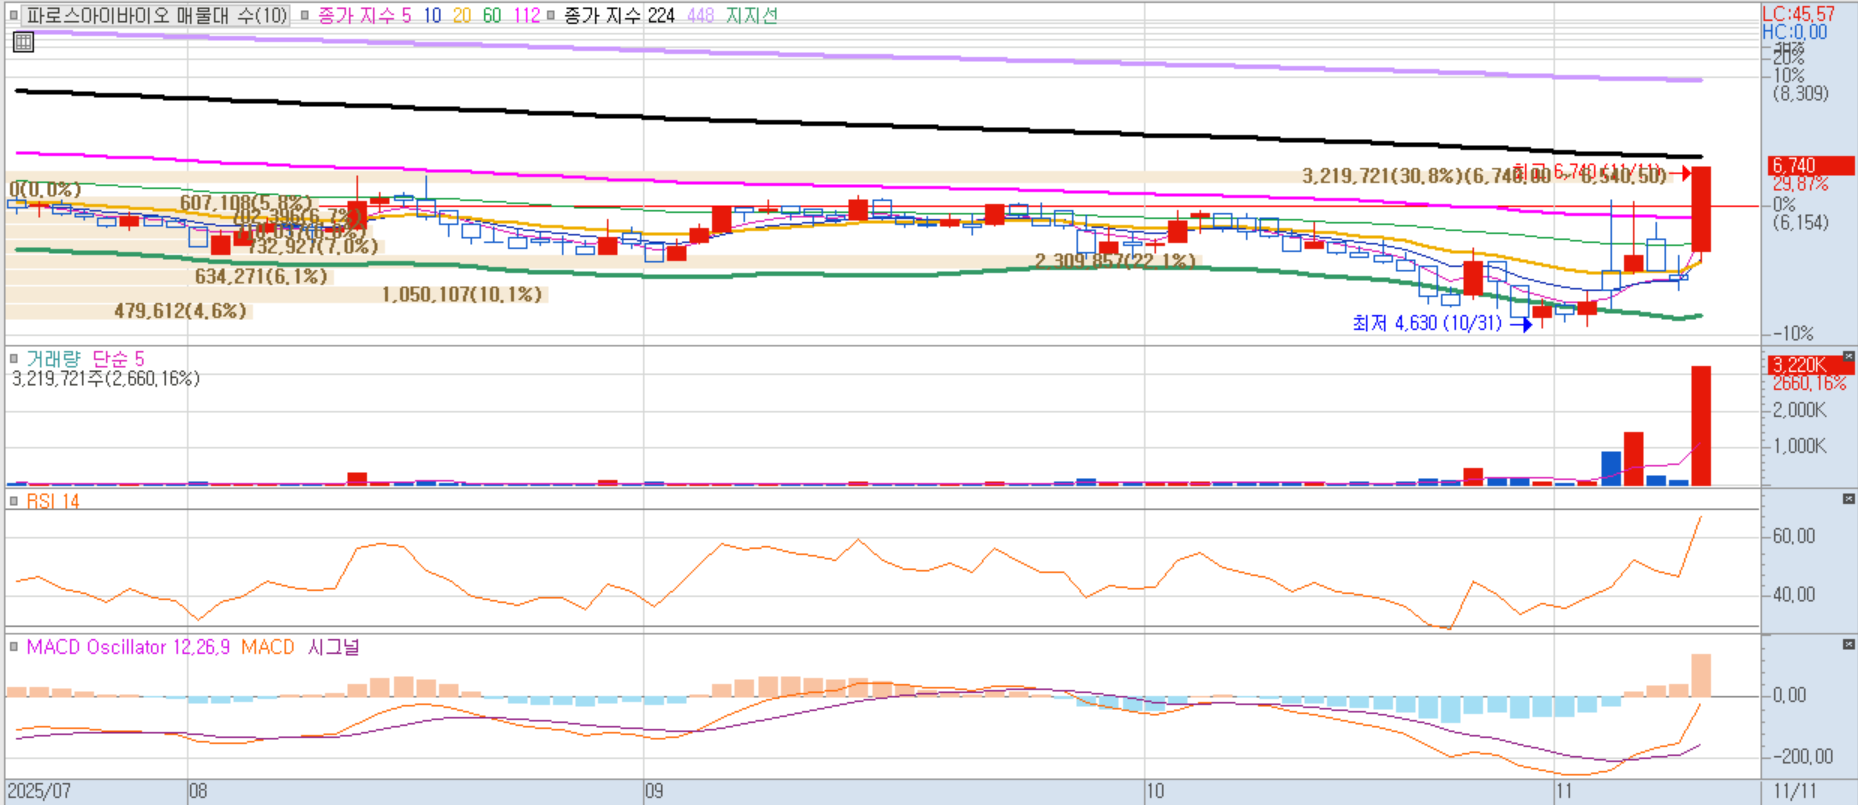Click the green 지지선 legend label
1858x805 pixels.
751,16
